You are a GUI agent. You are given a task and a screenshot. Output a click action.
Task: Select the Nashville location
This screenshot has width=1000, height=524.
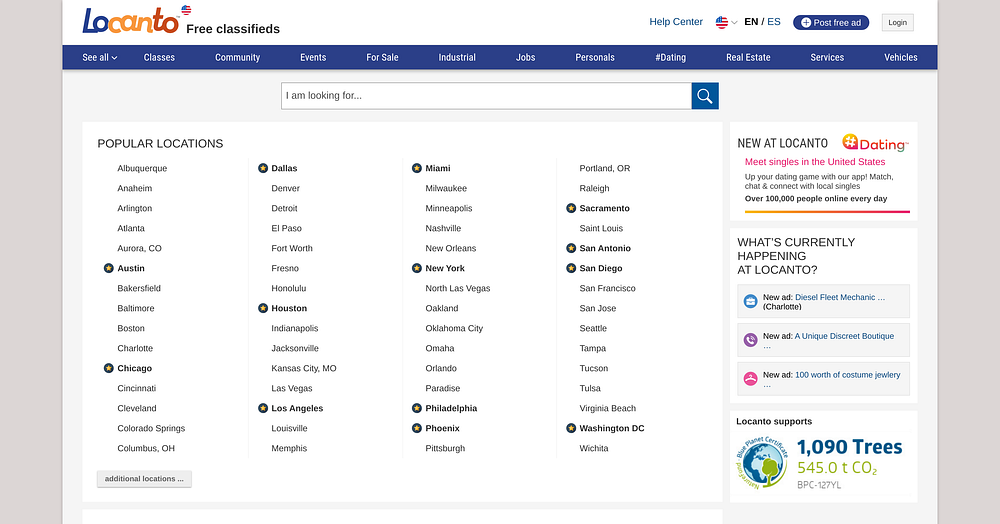pos(443,228)
